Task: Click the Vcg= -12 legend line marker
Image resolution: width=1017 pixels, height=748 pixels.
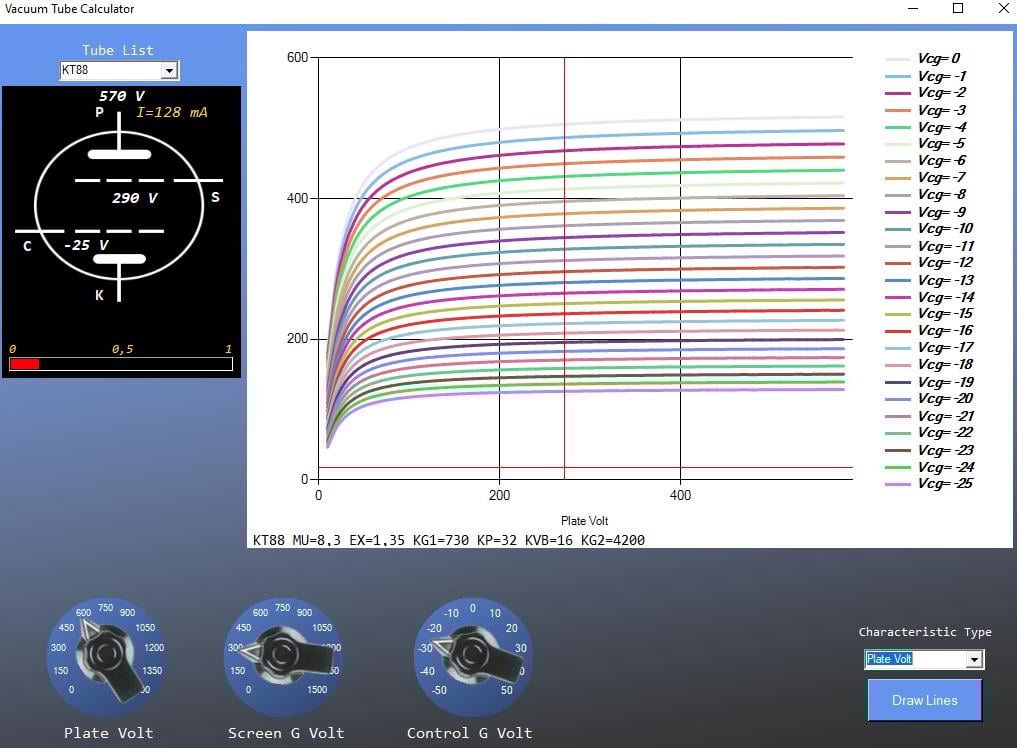Action: (x=897, y=264)
